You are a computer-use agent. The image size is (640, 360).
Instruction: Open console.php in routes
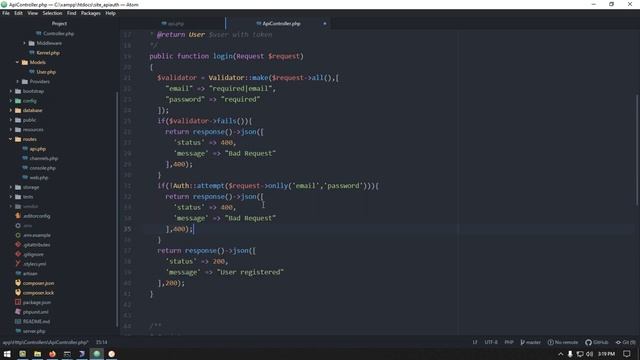[x=42, y=168]
